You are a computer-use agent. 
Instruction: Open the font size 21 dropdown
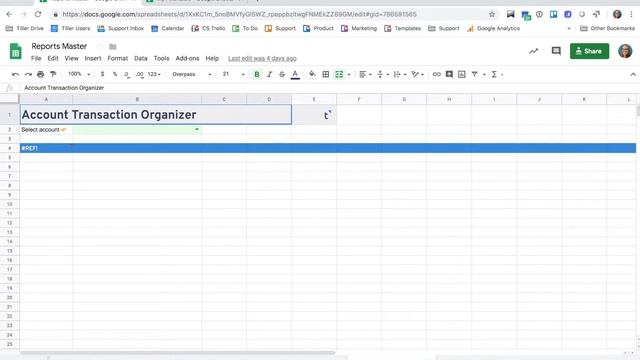[x=233, y=74]
